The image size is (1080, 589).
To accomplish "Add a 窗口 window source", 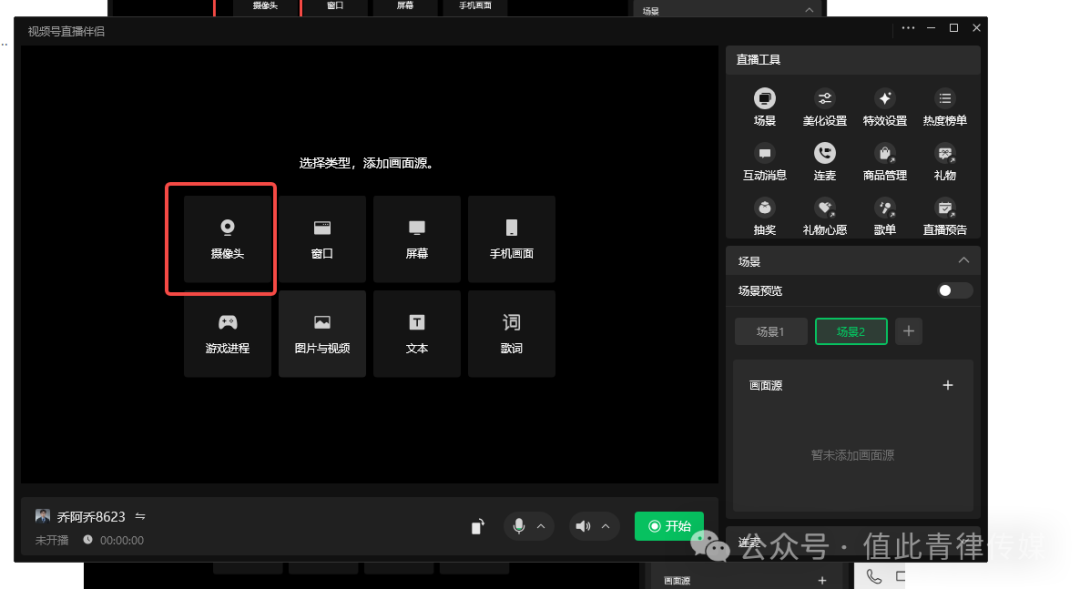I will point(322,238).
